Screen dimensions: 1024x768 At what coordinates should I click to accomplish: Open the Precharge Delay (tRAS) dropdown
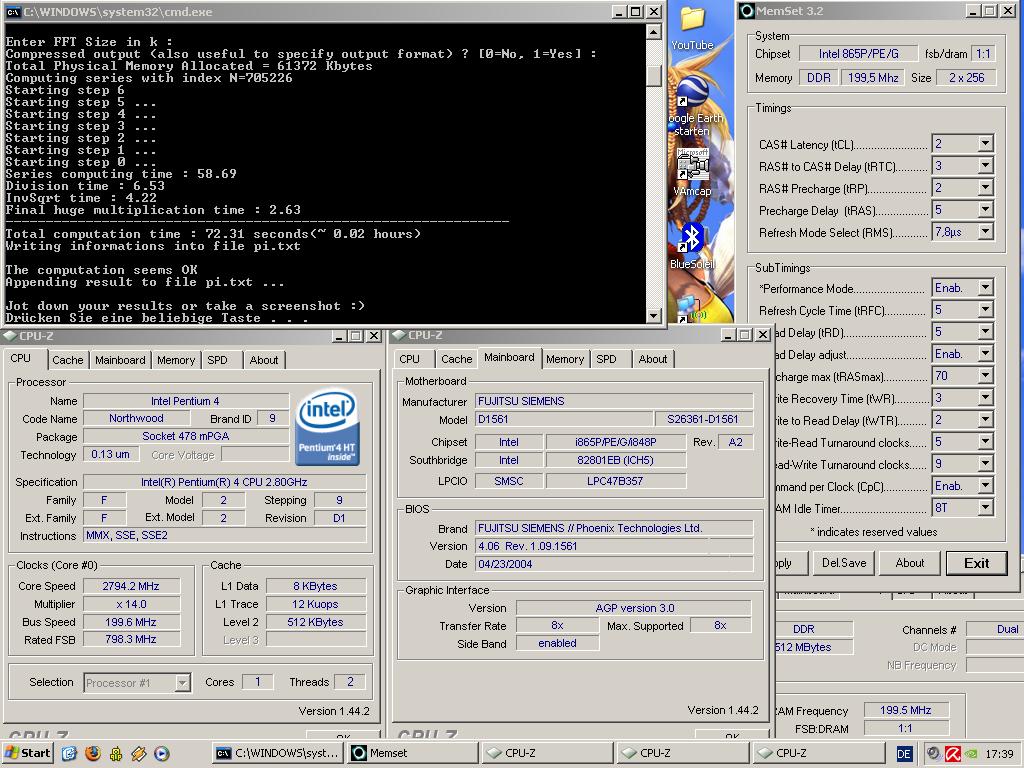tap(985, 210)
